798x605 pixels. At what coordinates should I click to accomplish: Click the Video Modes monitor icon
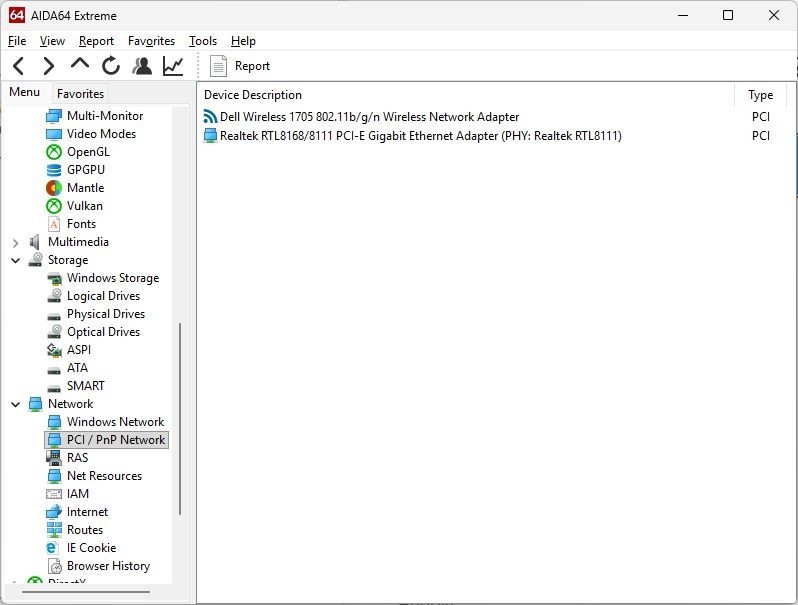pyautogui.click(x=53, y=134)
